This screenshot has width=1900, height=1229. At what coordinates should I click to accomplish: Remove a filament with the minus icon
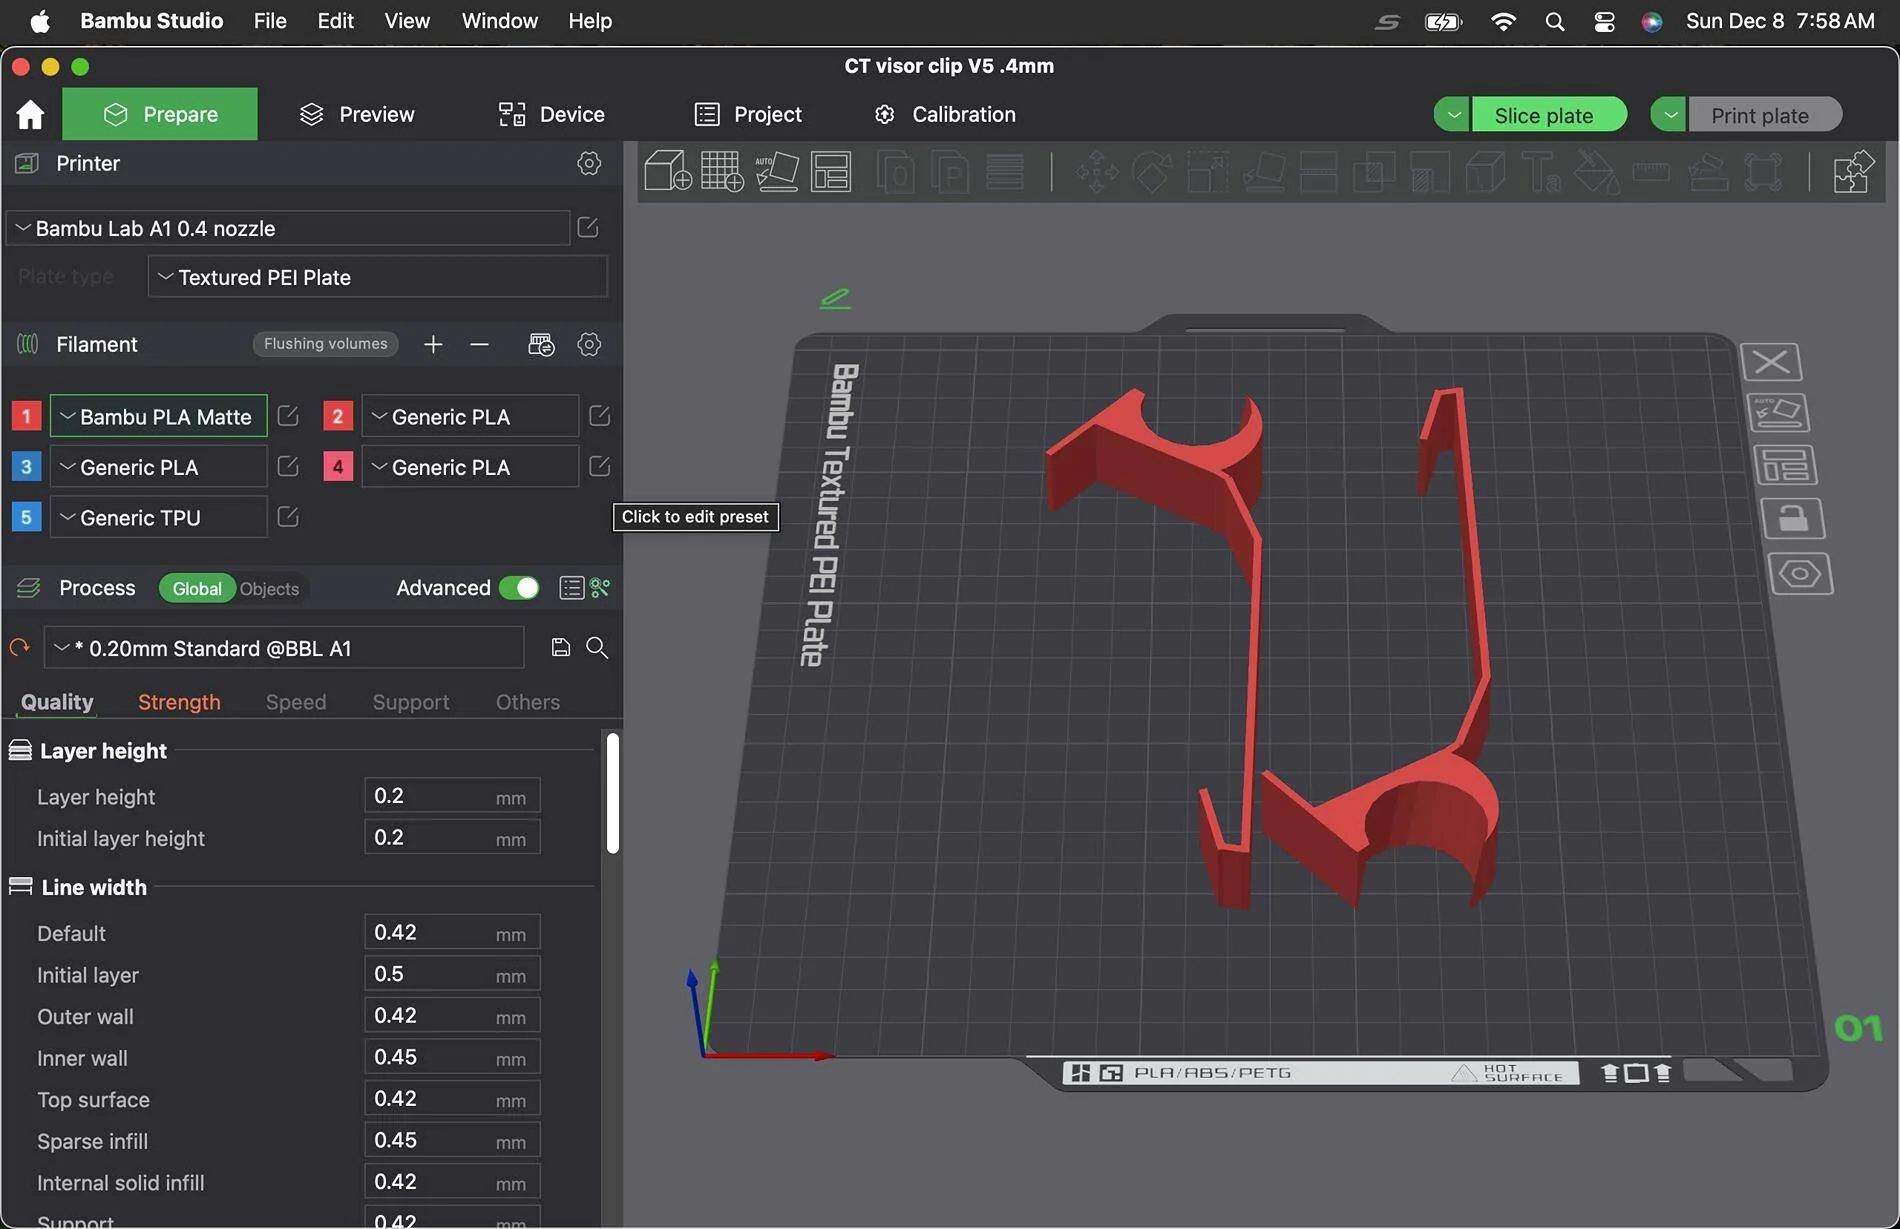coord(479,344)
